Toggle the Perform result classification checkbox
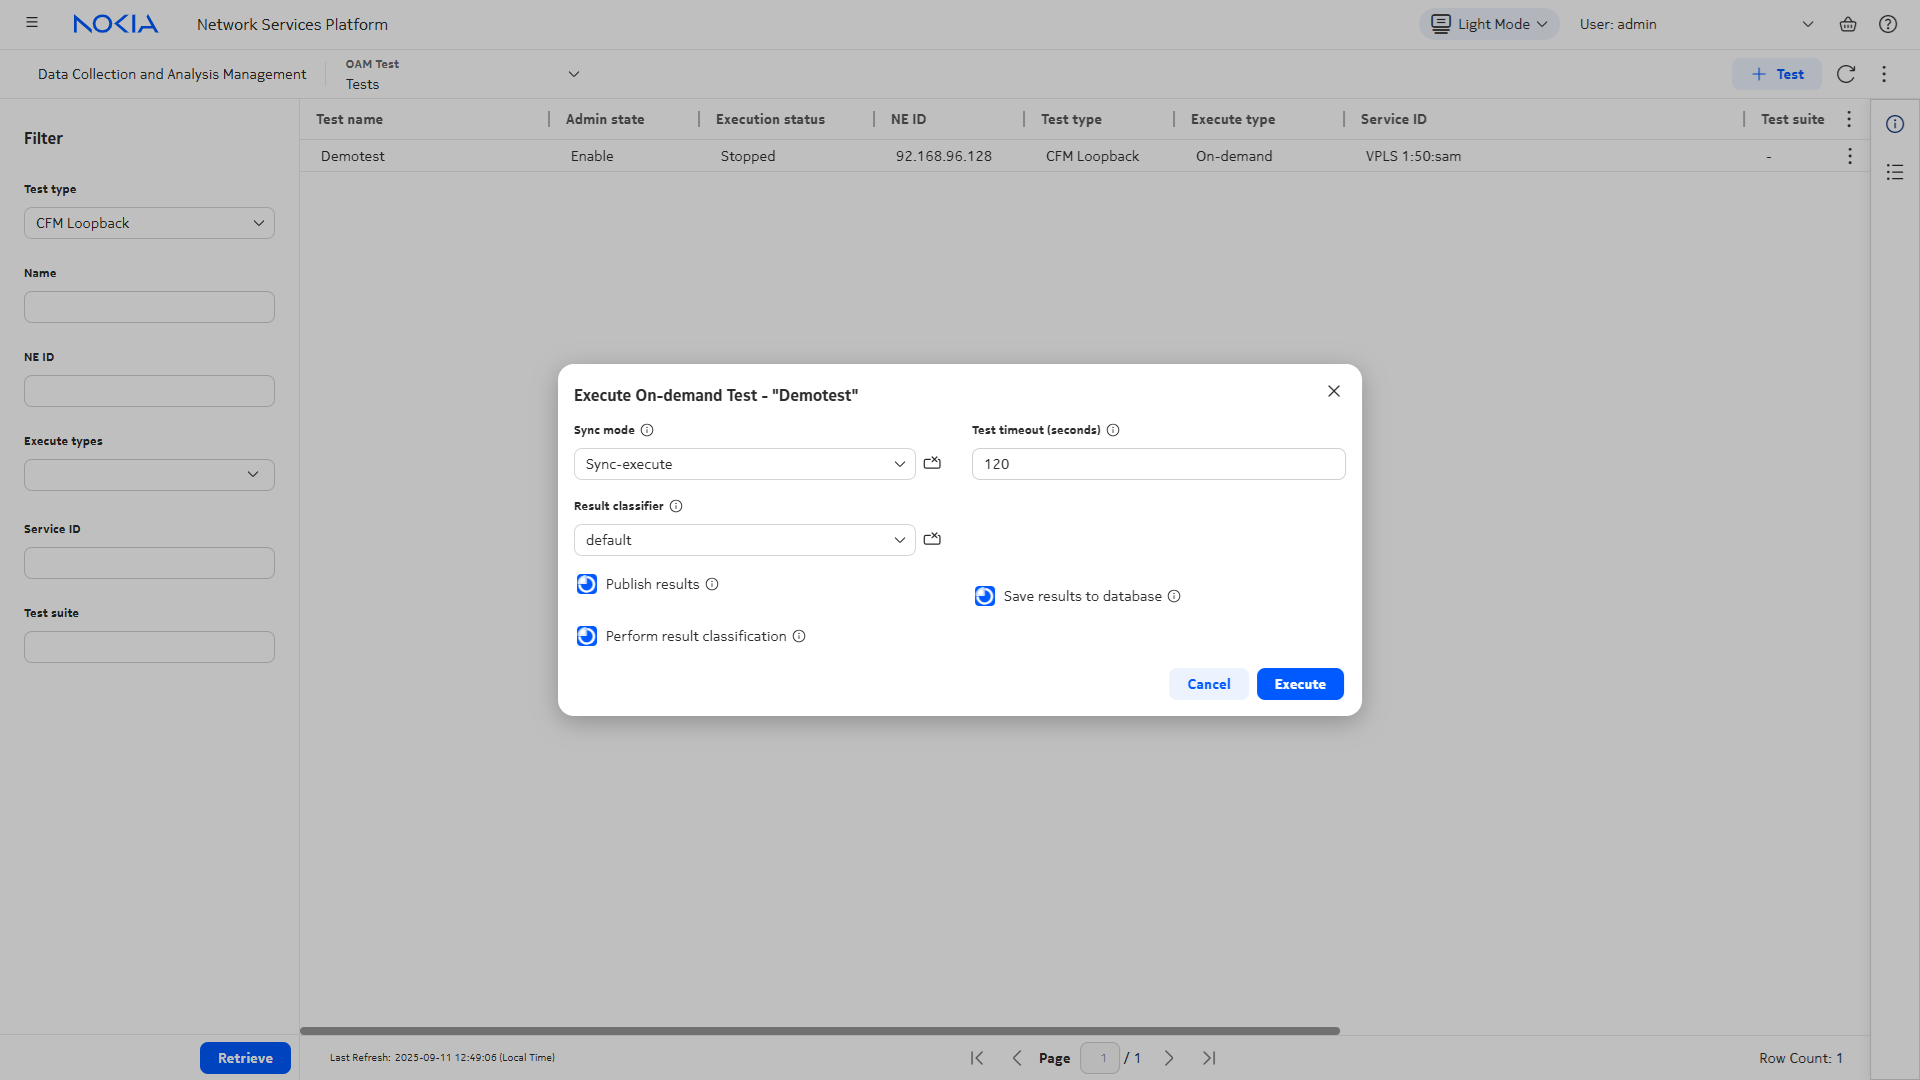Screen dimensions: 1920x1080 587,636
